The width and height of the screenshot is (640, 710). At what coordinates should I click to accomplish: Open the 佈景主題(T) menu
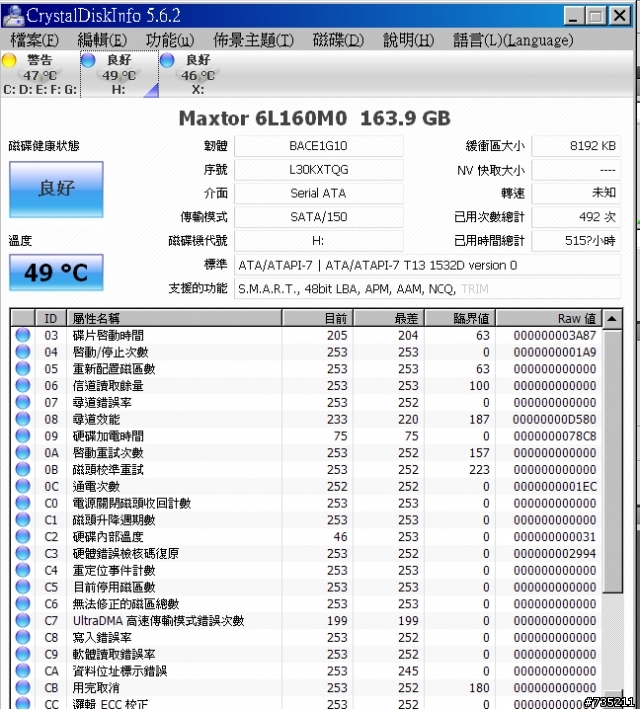point(253,41)
